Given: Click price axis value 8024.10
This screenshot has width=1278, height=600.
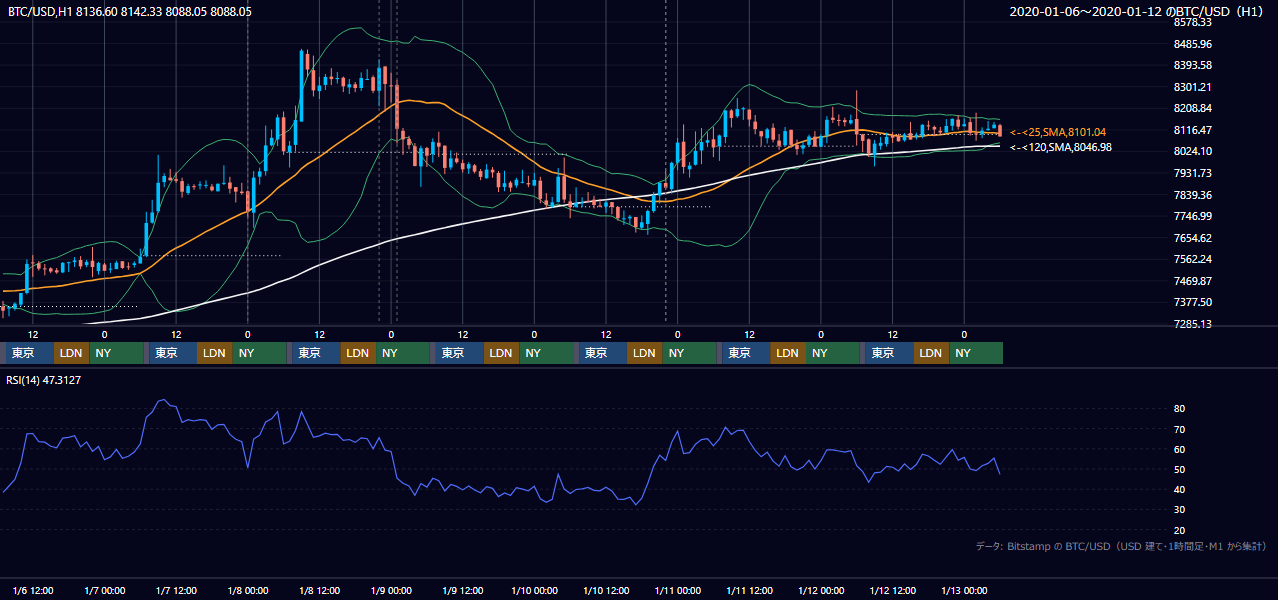Looking at the screenshot, I should click(x=1192, y=151).
